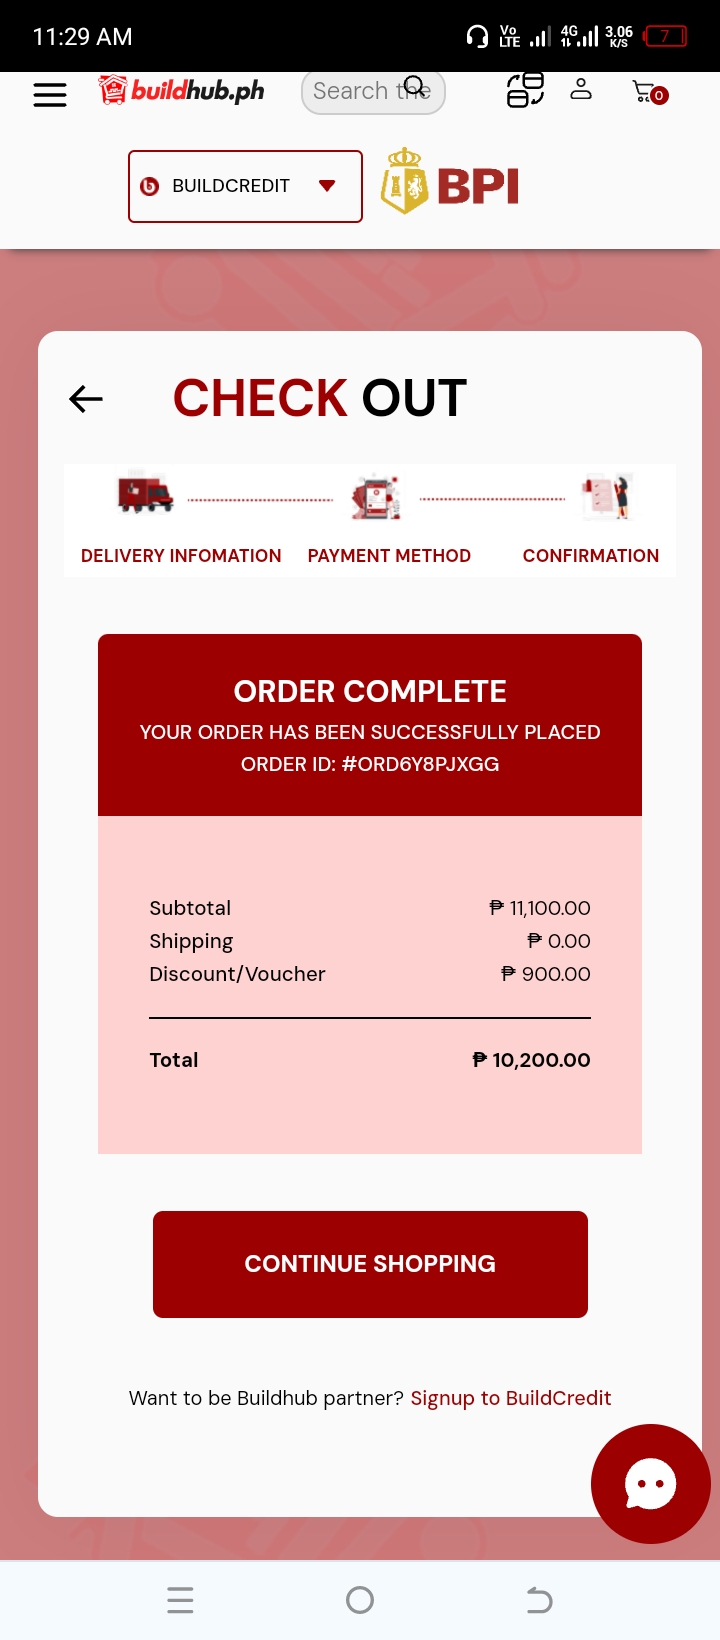Tap the buildhub.ph logo

[182, 91]
